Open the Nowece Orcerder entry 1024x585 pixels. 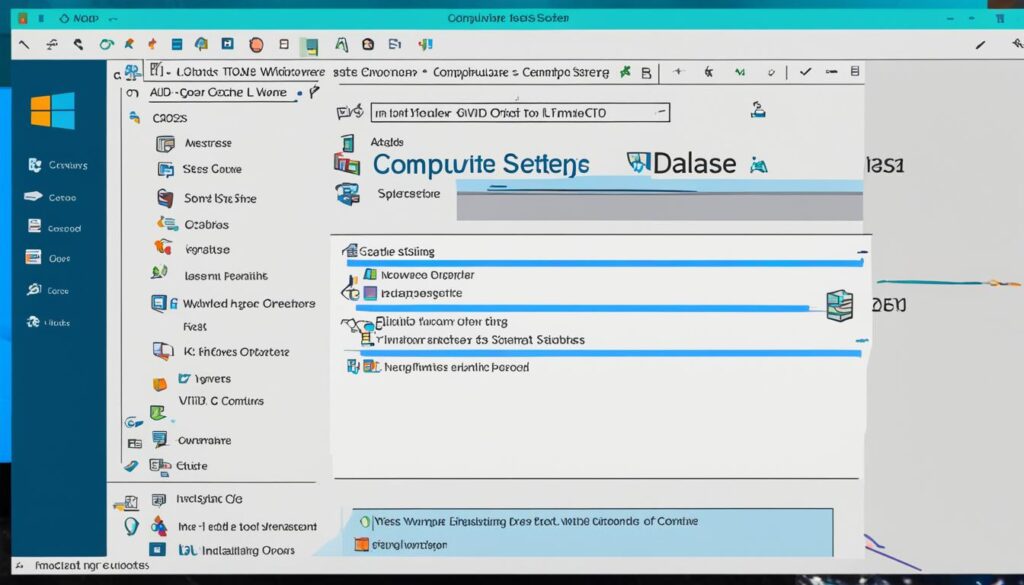coord(428,274)
